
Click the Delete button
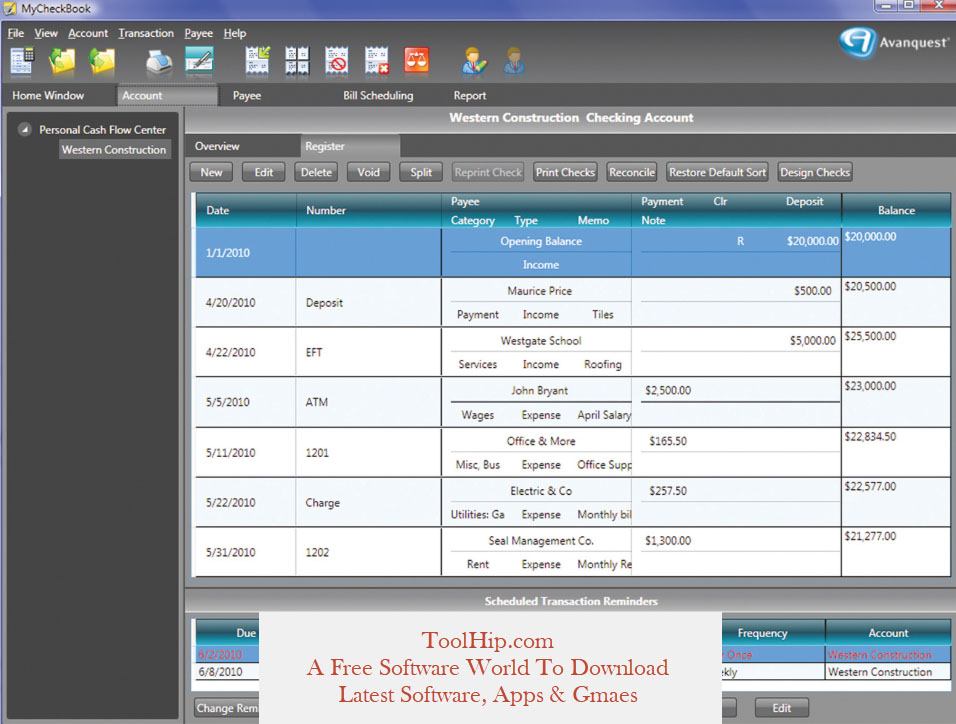click(x=316, y=173)
